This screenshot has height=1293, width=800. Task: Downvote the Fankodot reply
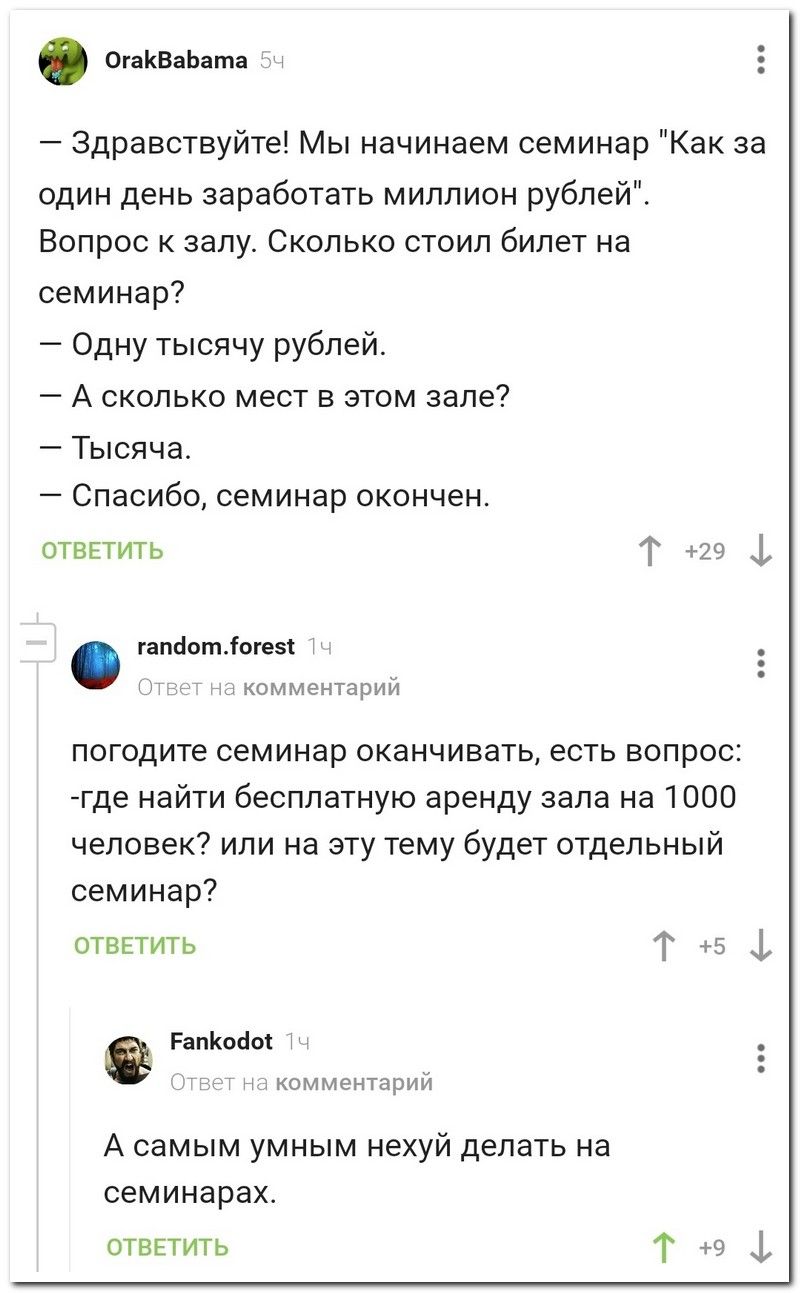tap(762, 1246)
